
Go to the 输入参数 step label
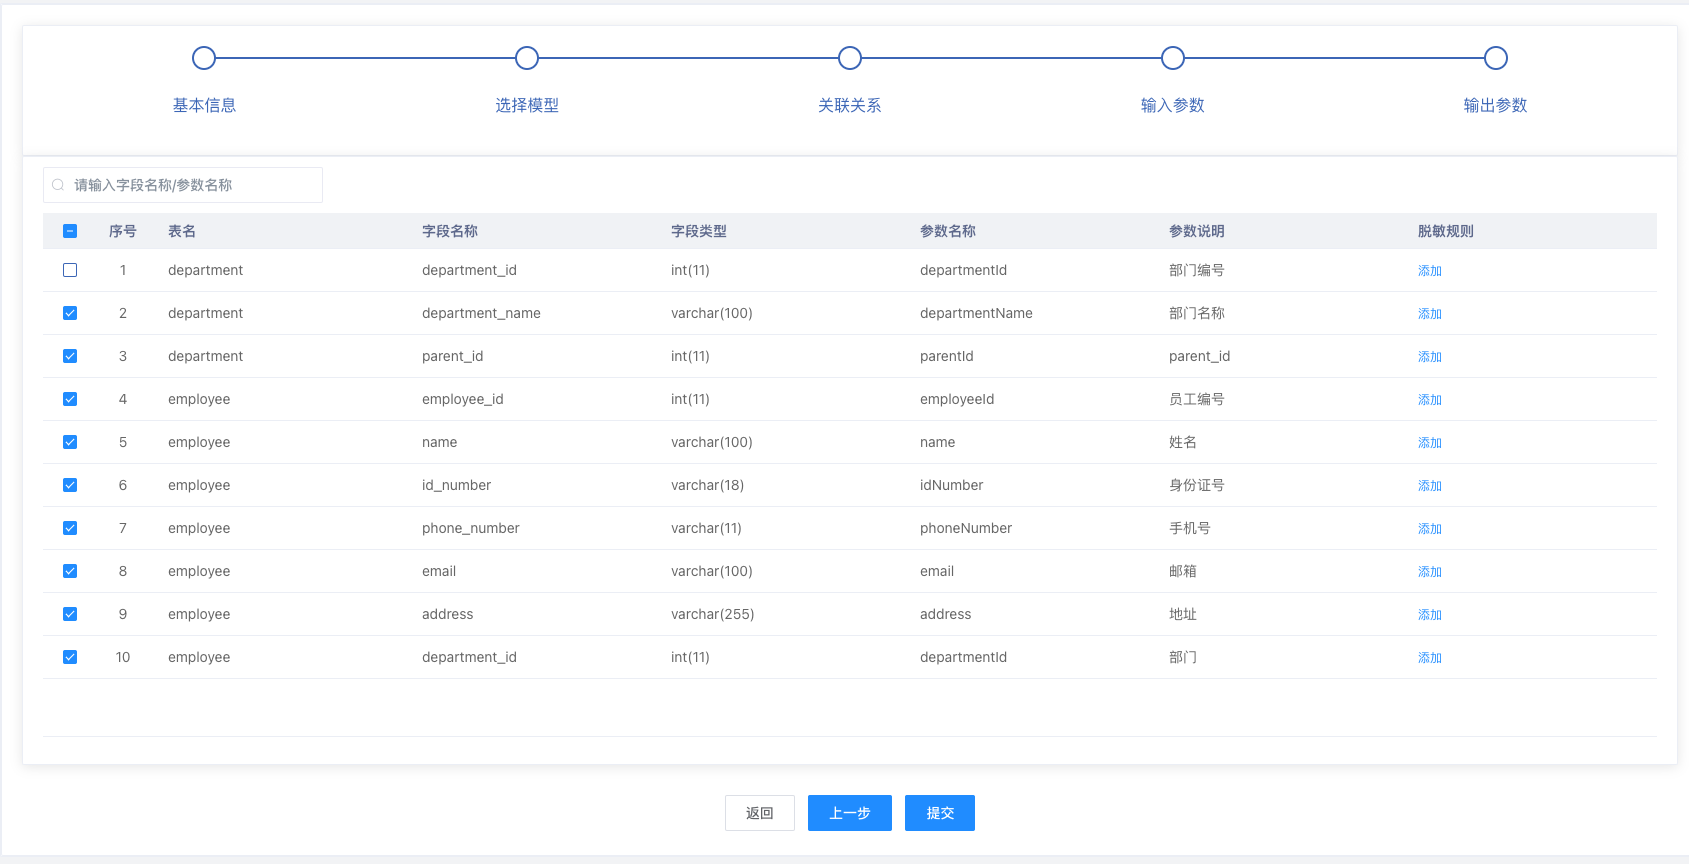(x=1173, y=105)
